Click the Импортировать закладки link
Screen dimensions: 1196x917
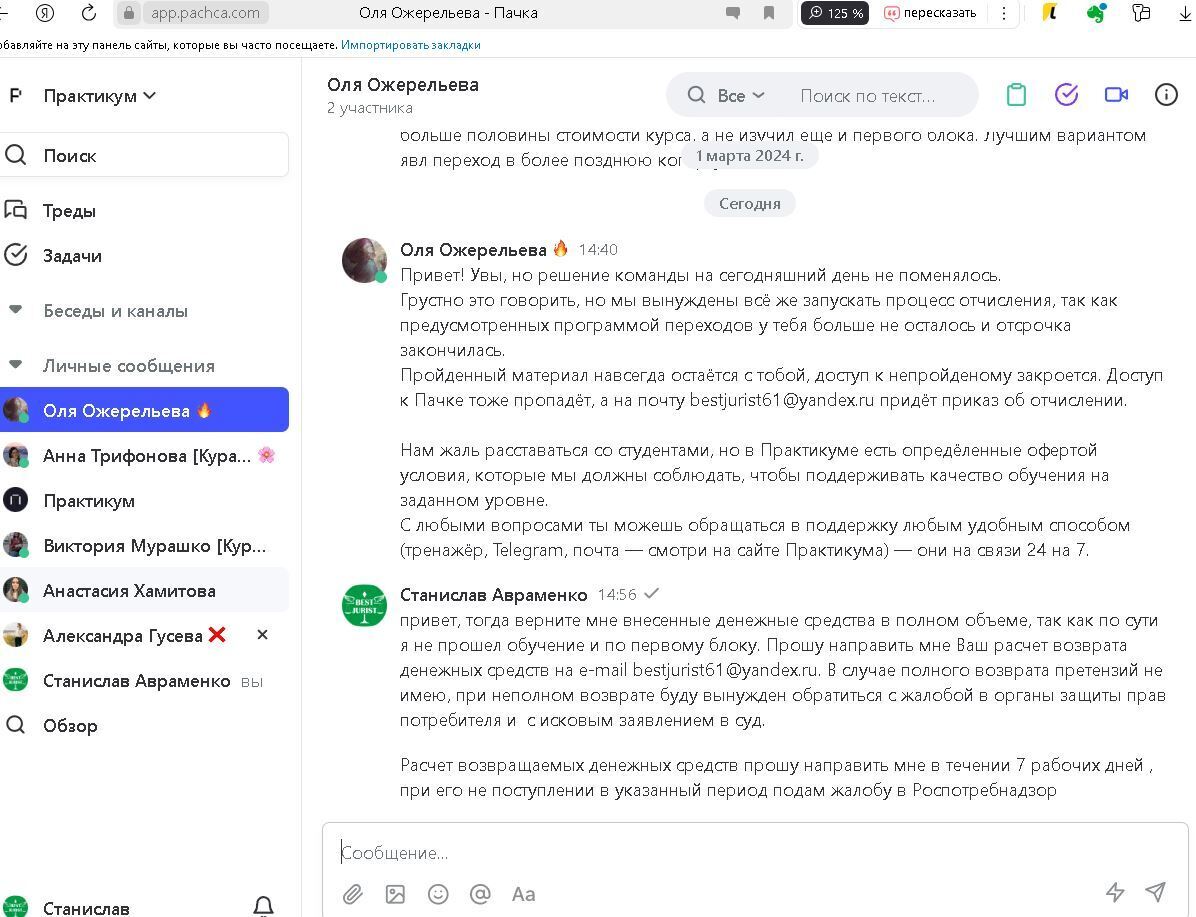[412, 44]
